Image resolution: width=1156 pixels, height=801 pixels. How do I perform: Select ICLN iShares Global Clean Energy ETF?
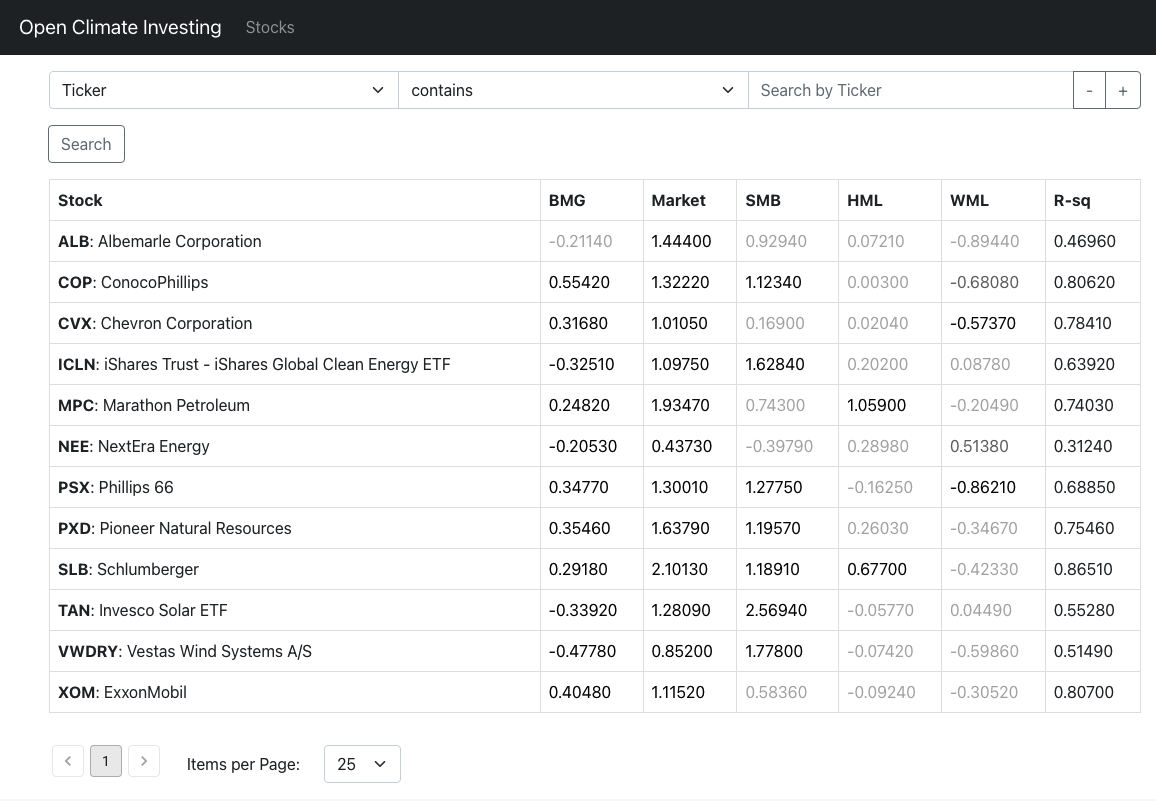click(595, 364)
